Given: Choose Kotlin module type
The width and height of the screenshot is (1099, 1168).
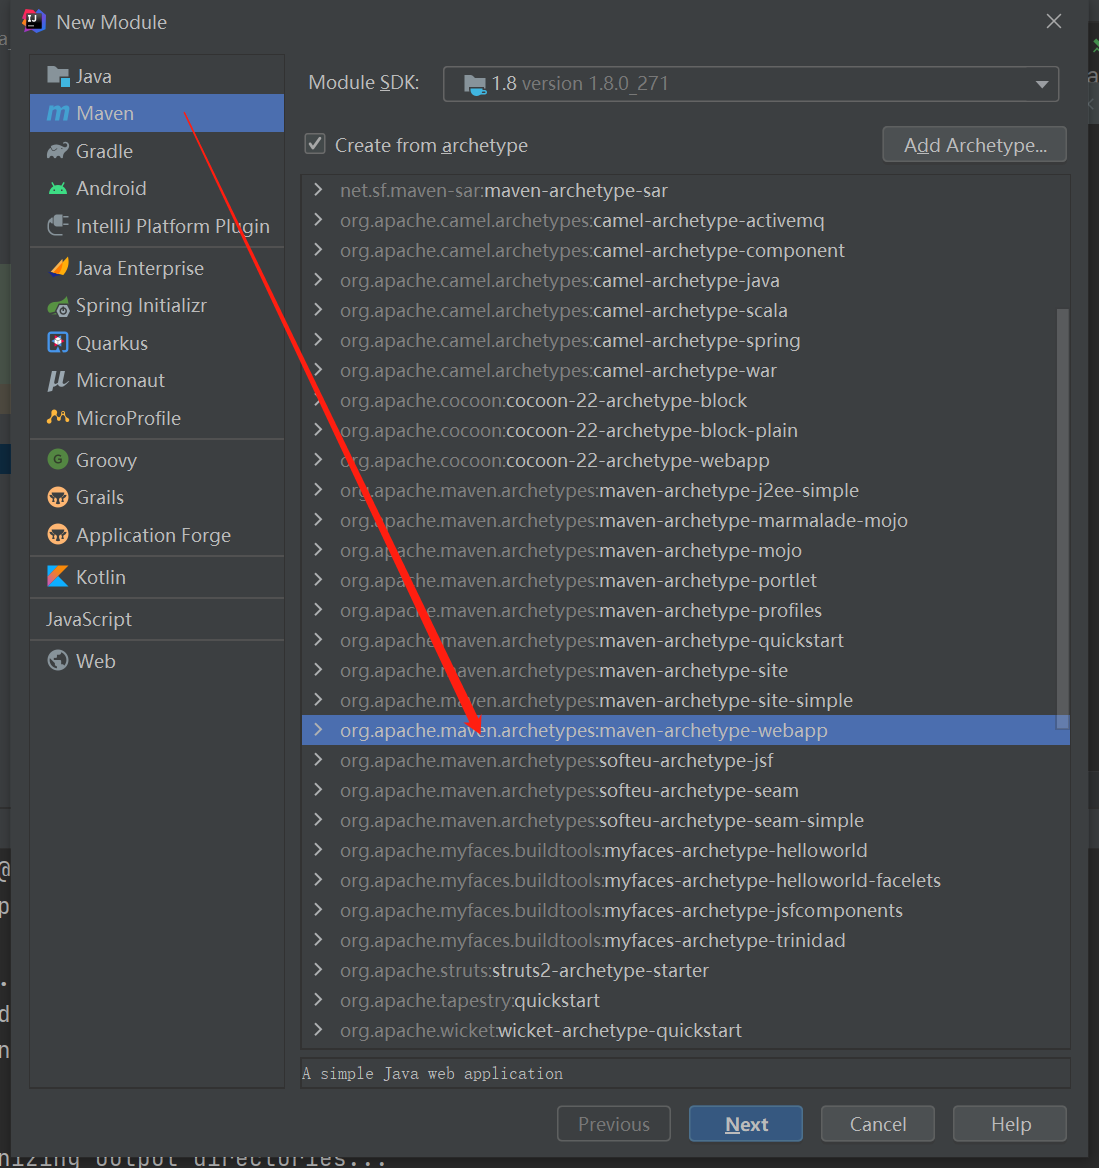Looking at the screenshot, I should click(157, 577).
